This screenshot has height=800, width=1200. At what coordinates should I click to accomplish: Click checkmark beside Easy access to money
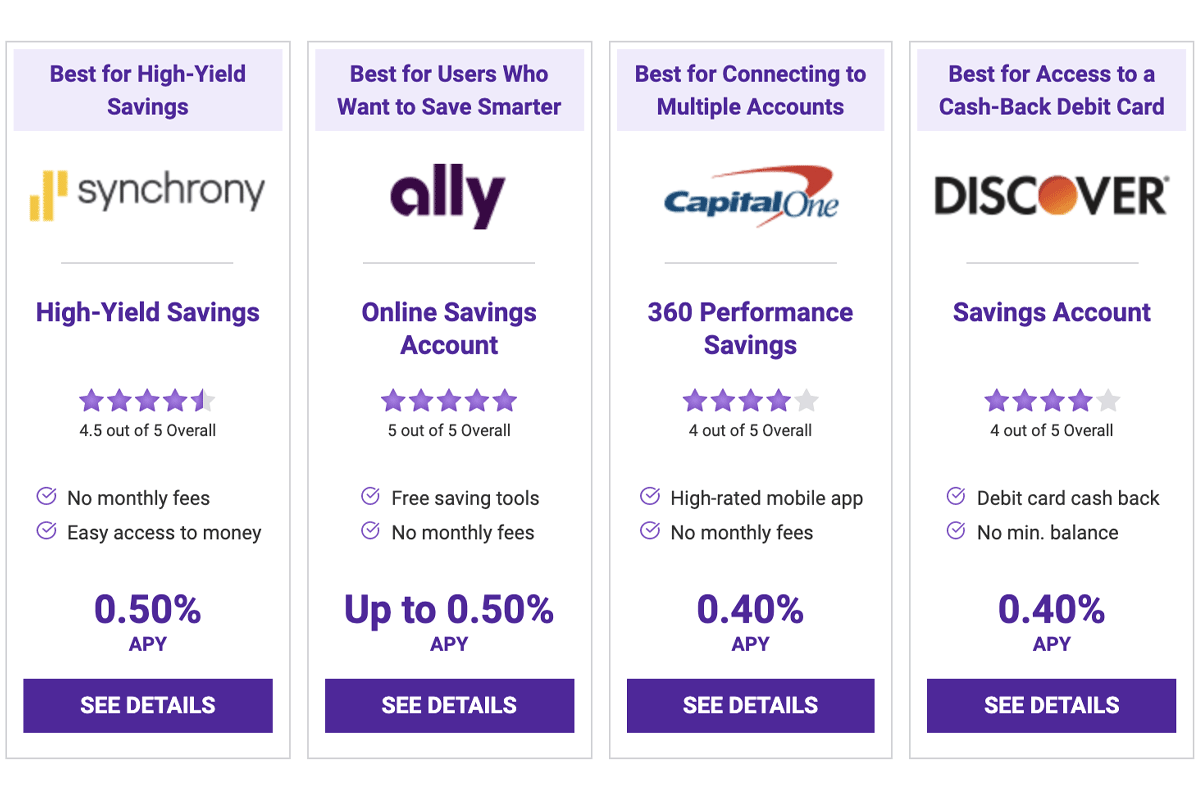pos(46,531)
